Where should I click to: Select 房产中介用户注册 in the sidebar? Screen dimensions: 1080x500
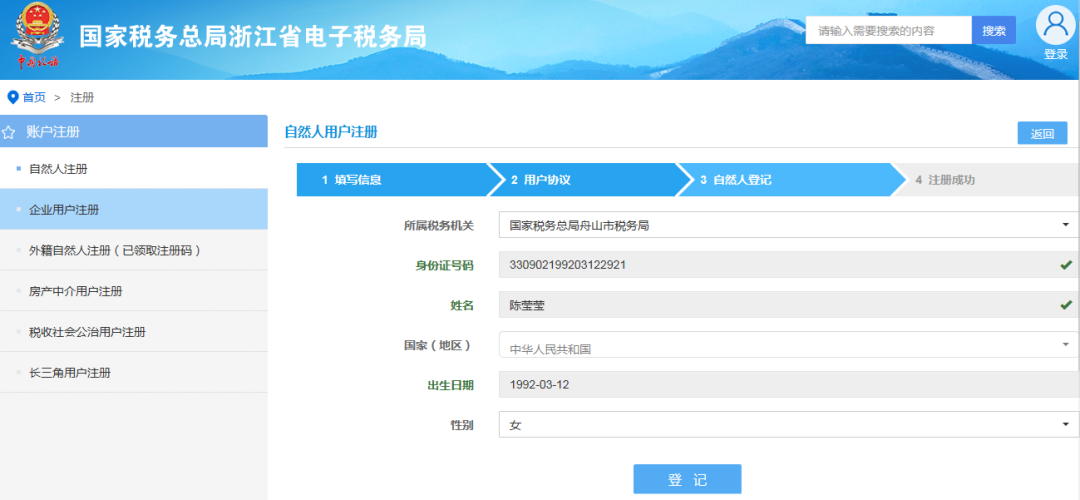click(x=134, y=291)
